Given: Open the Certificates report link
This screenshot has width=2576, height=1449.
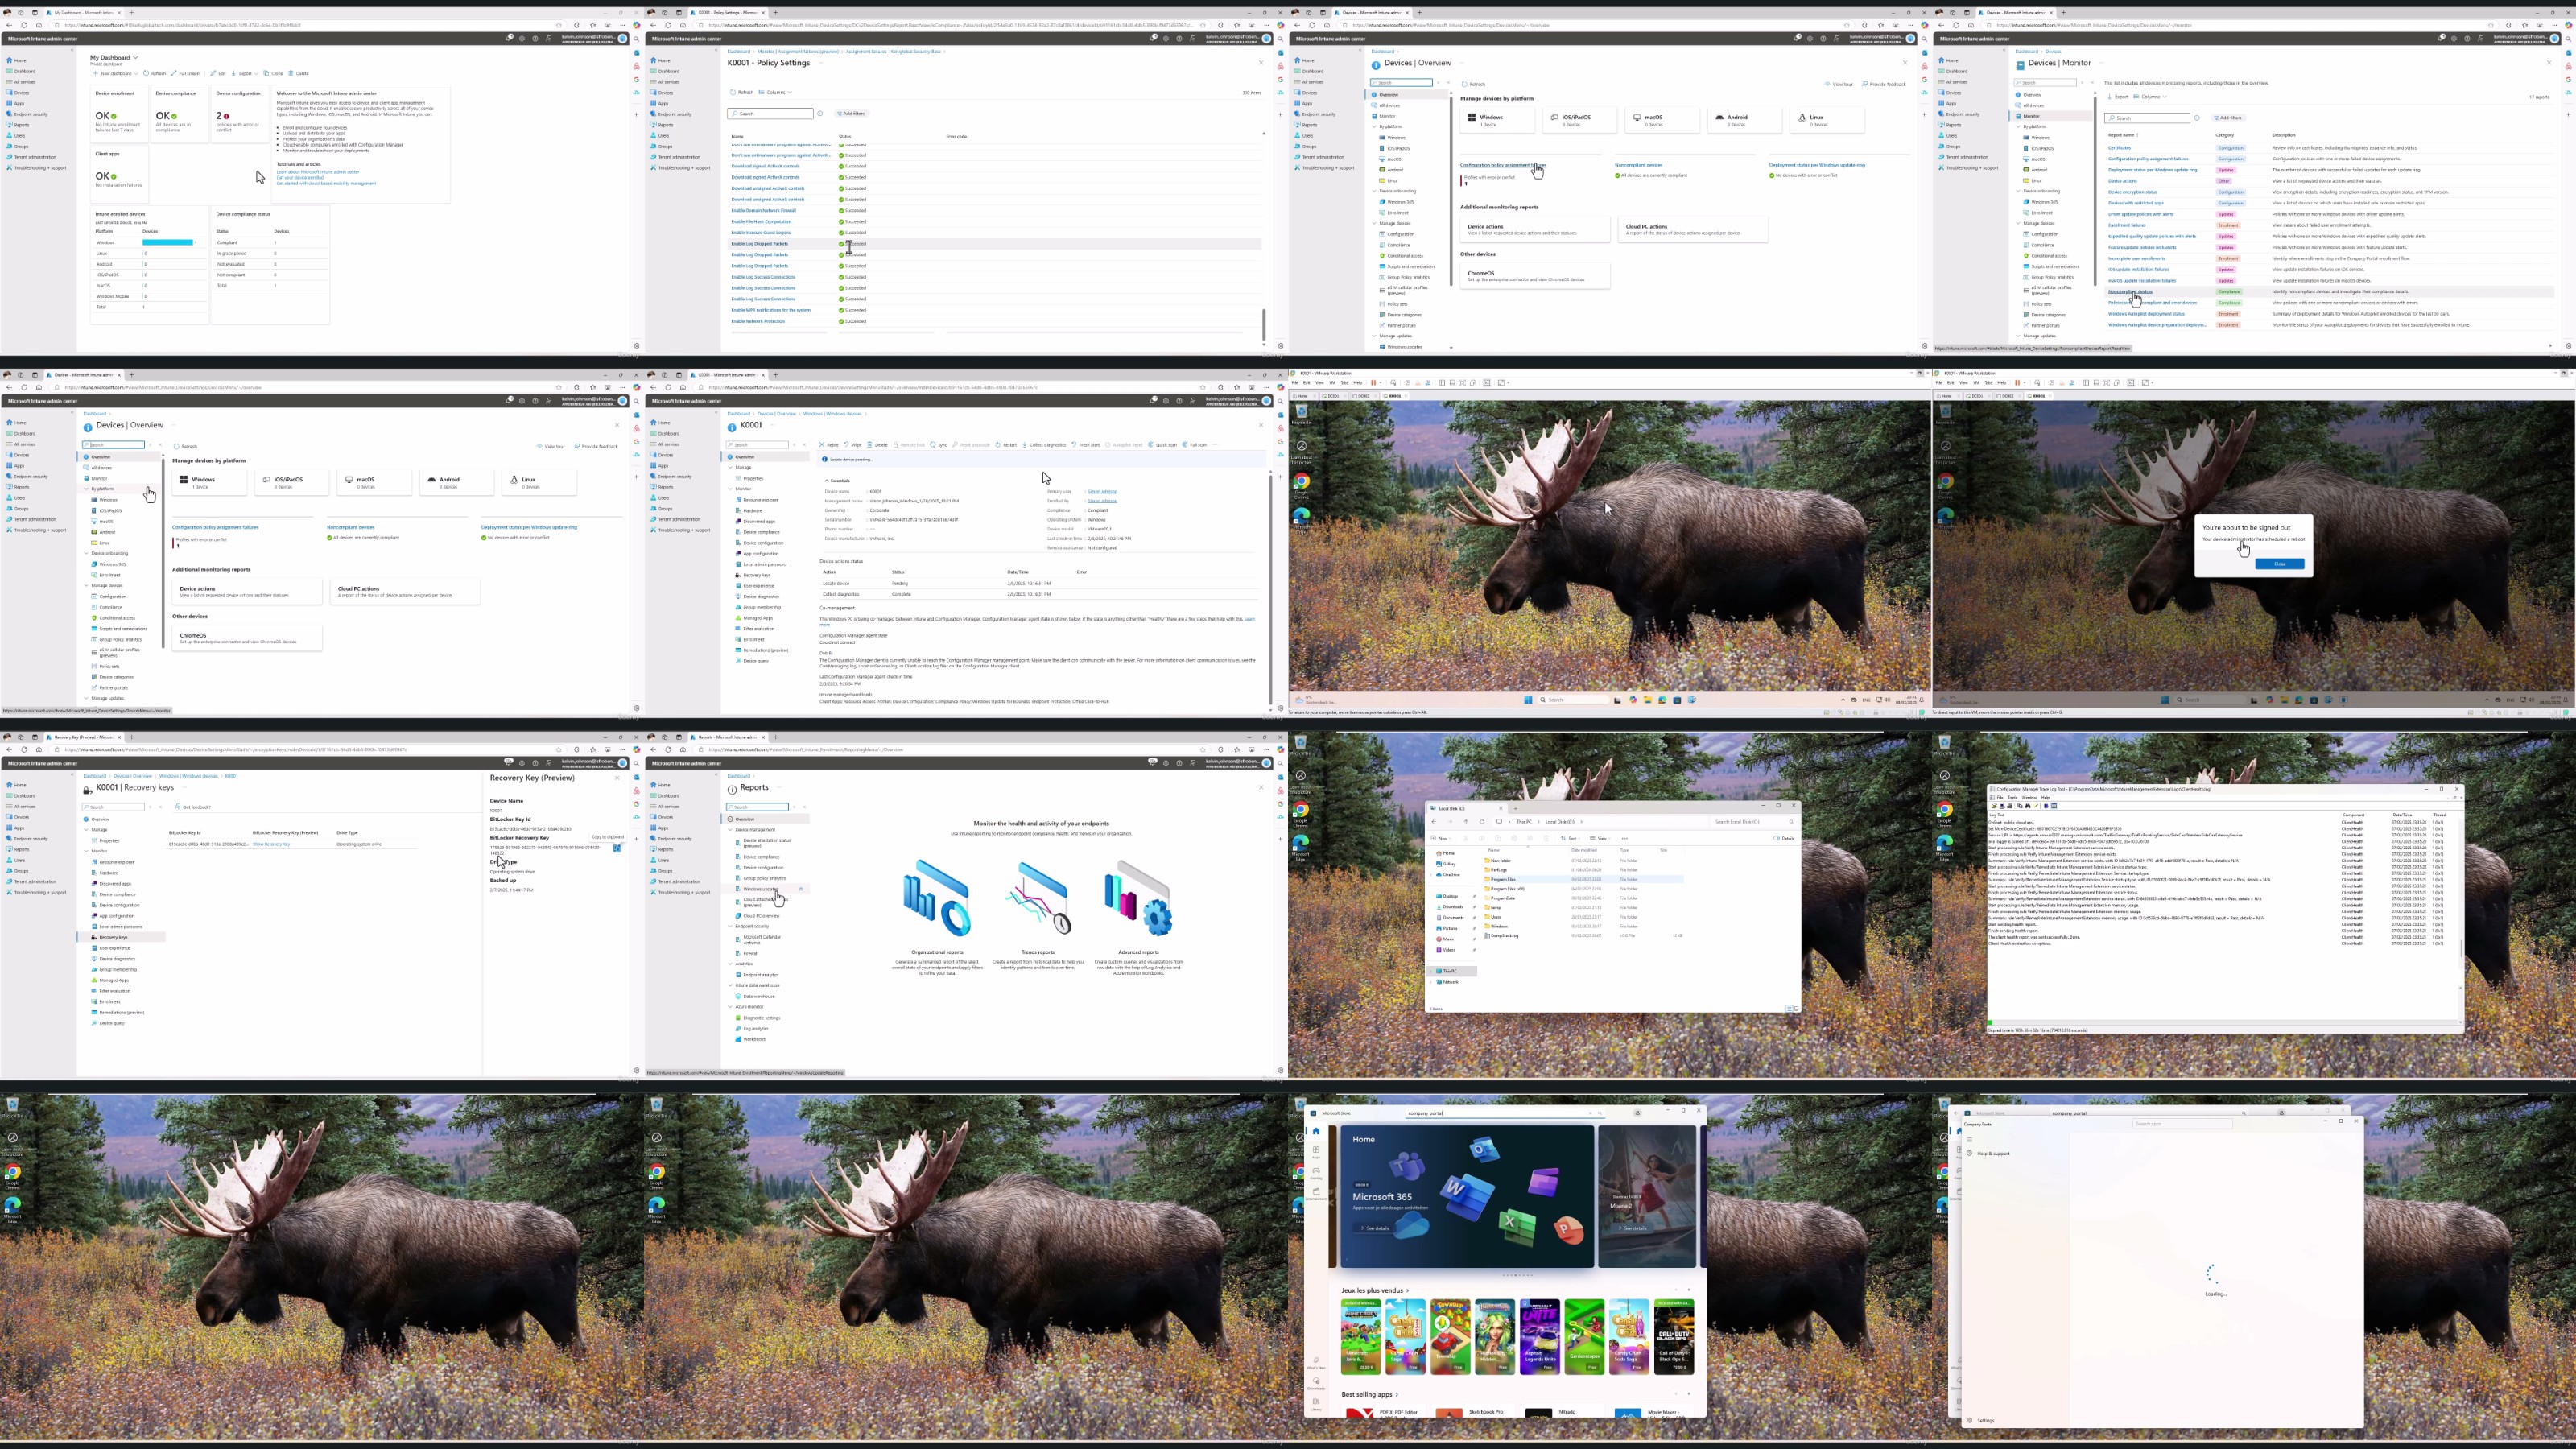Looking at the screenshot, I should tap(2119, 148).
